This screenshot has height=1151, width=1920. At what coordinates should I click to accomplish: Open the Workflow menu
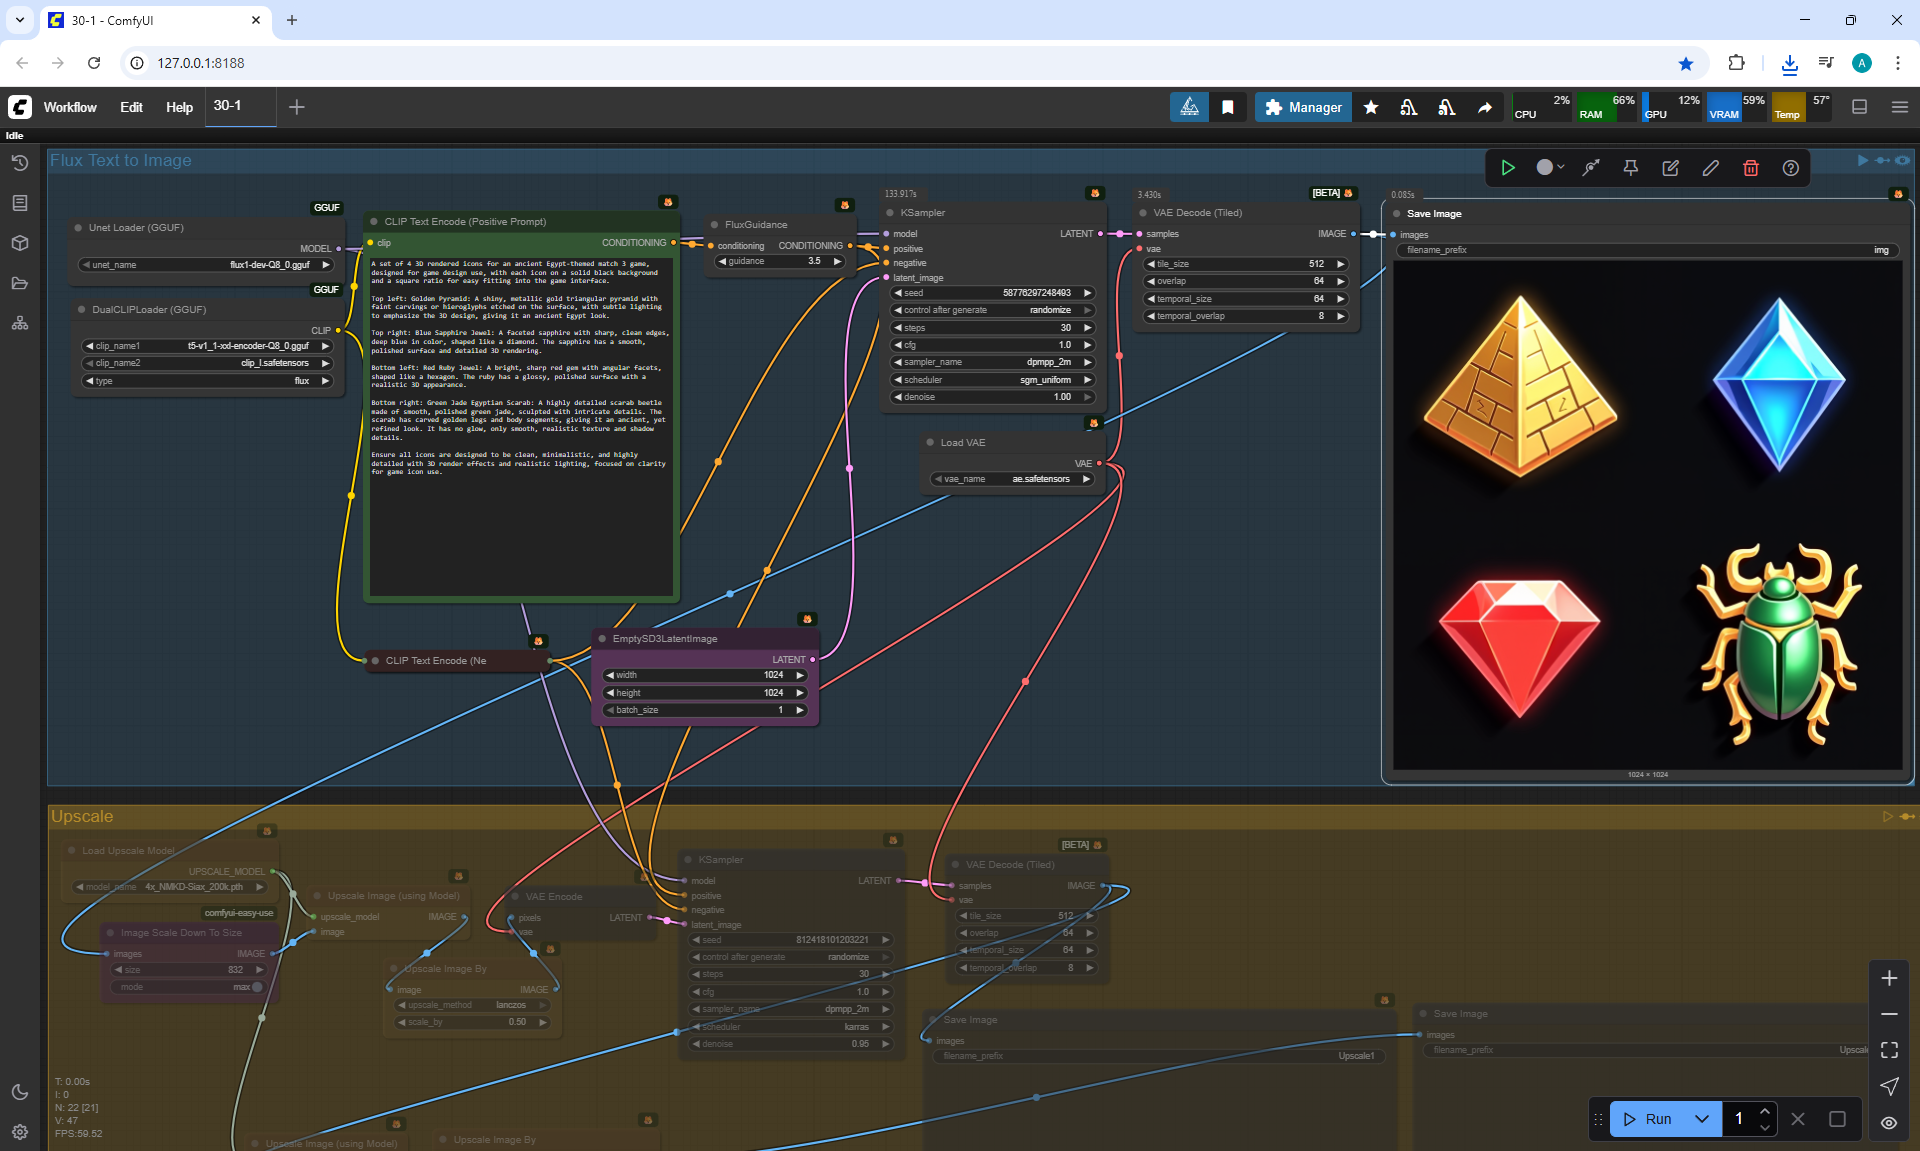70,107
